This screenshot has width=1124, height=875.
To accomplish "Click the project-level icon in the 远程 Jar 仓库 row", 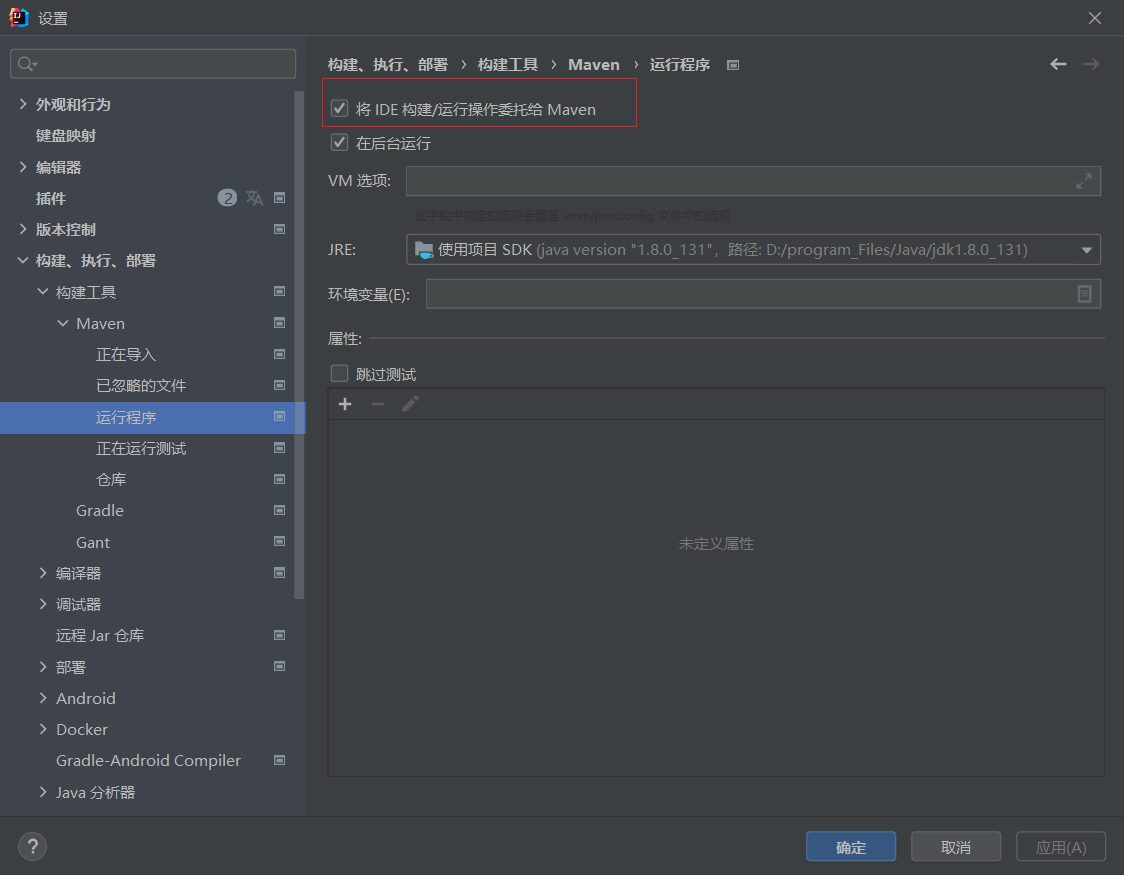I will [x=280, y=635].
